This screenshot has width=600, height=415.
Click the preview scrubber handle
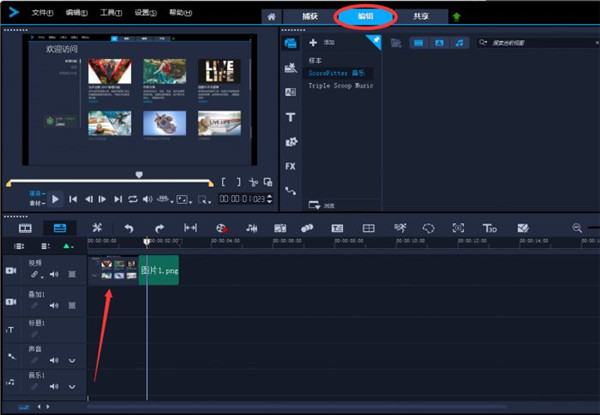click(139, 175)
